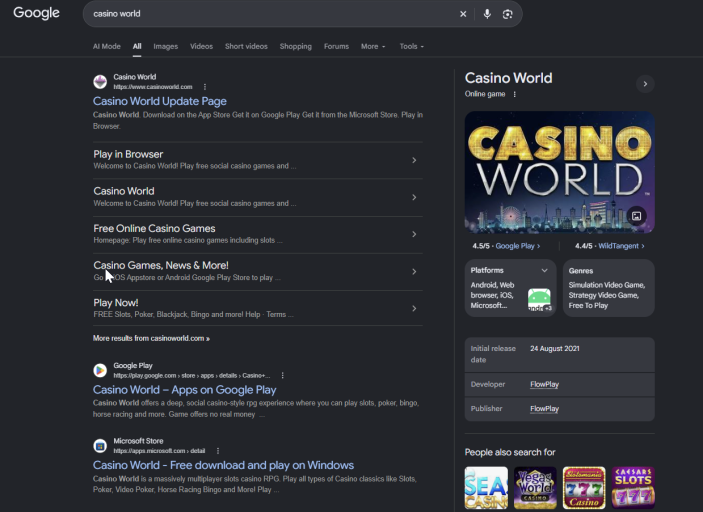Image resolution: width=703 pixels, height=512 pixels.
Task: Click the Casino World knowledge panel title
Action: pyautogui.click(x=508, y=78)
